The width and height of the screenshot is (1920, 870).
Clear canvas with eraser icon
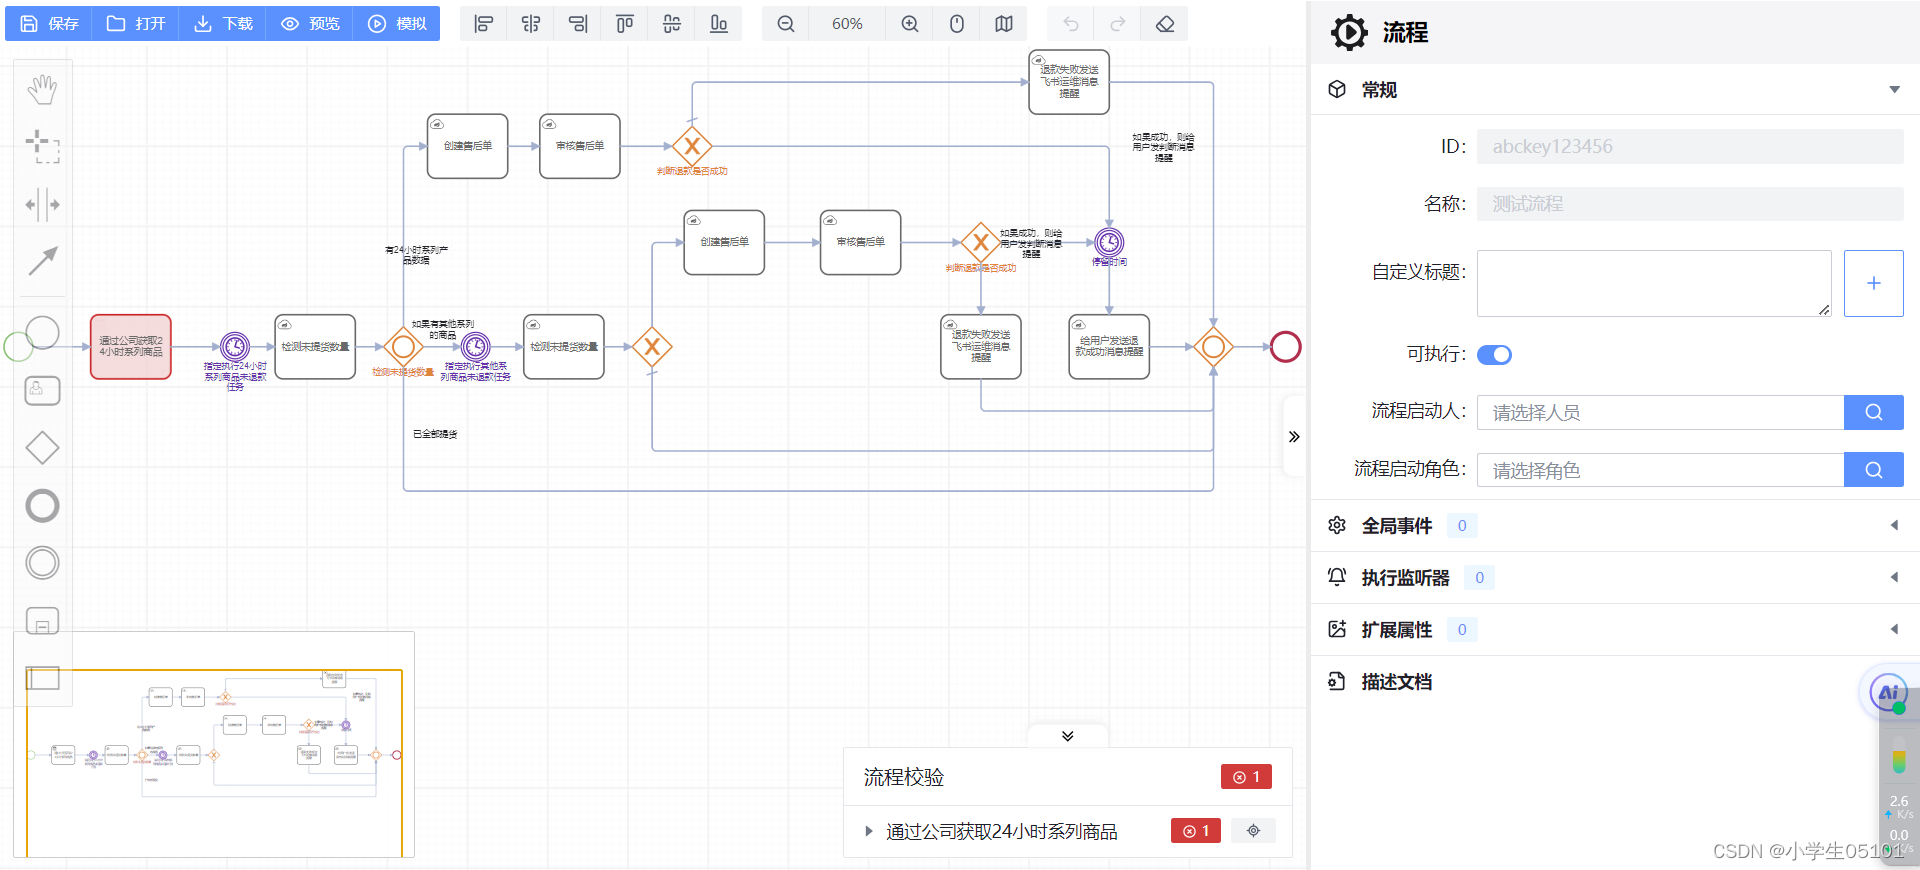tap(1165, 24)
